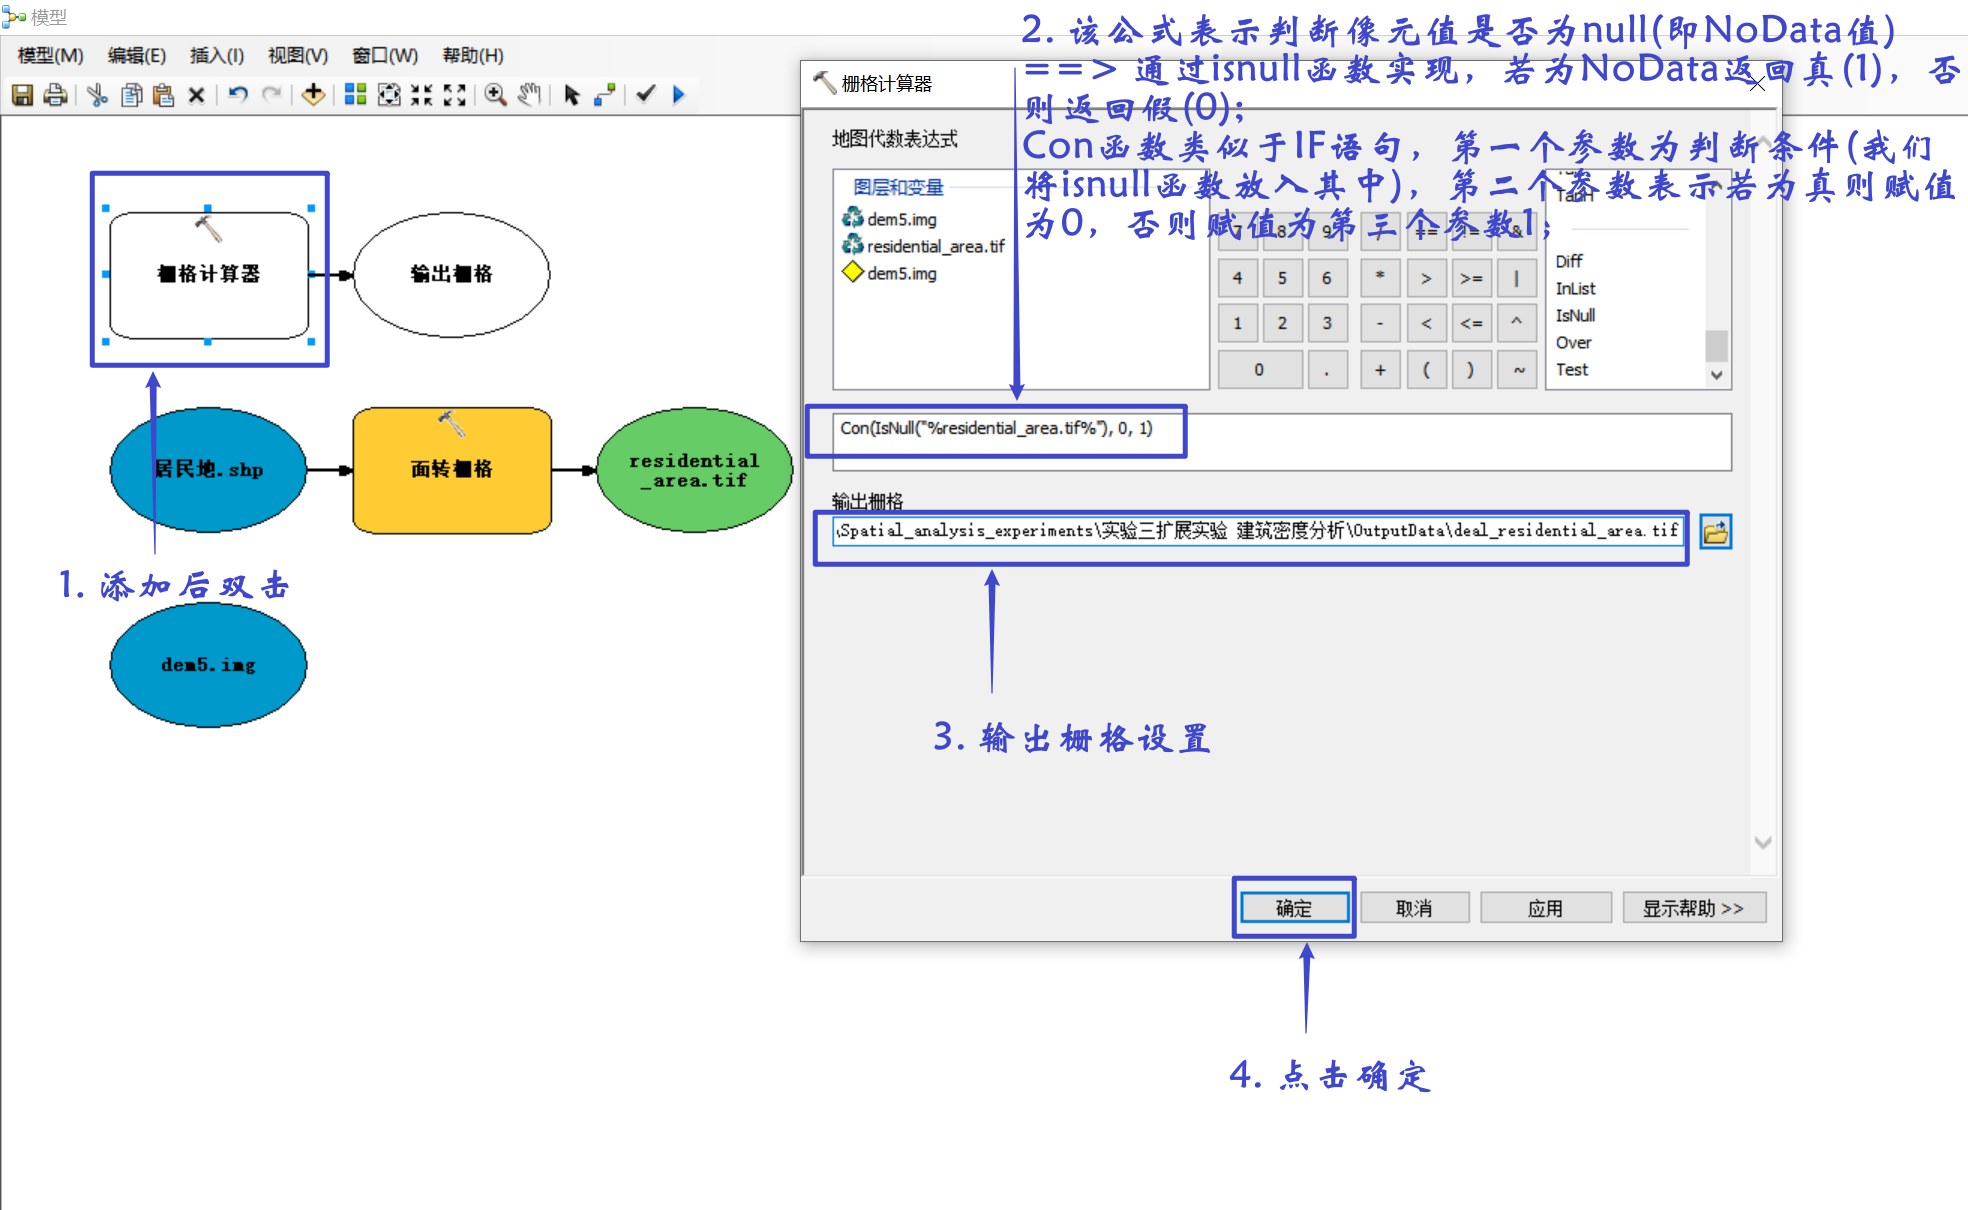Select residential_area.tif in layers list

[934, 246]
